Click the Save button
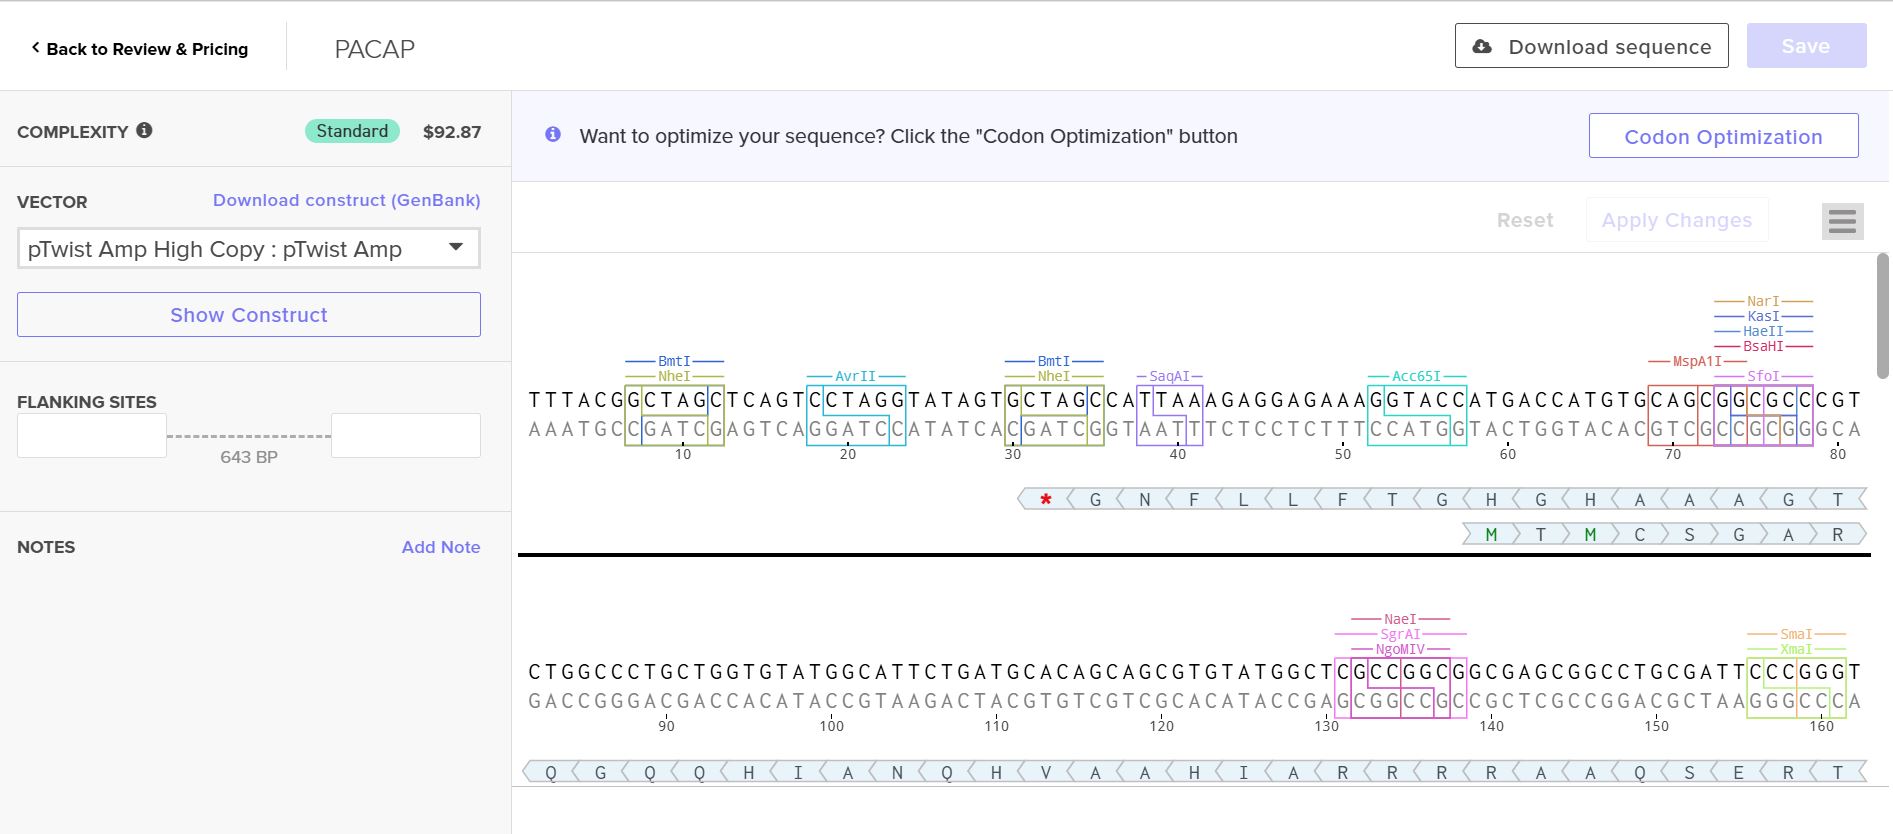 click(x=1805, y=46)
